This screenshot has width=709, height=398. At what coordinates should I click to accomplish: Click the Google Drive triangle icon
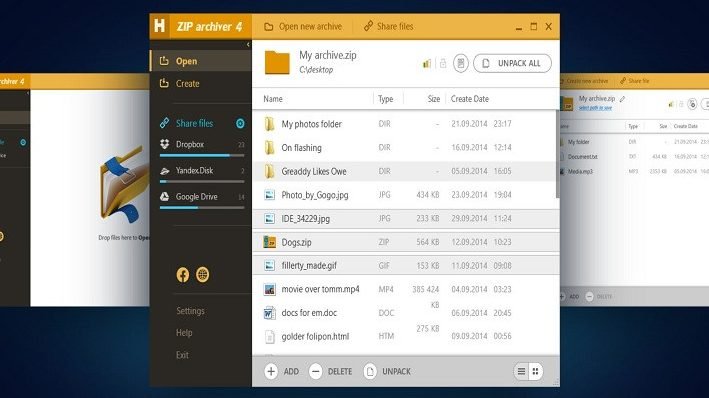point(165,196)
